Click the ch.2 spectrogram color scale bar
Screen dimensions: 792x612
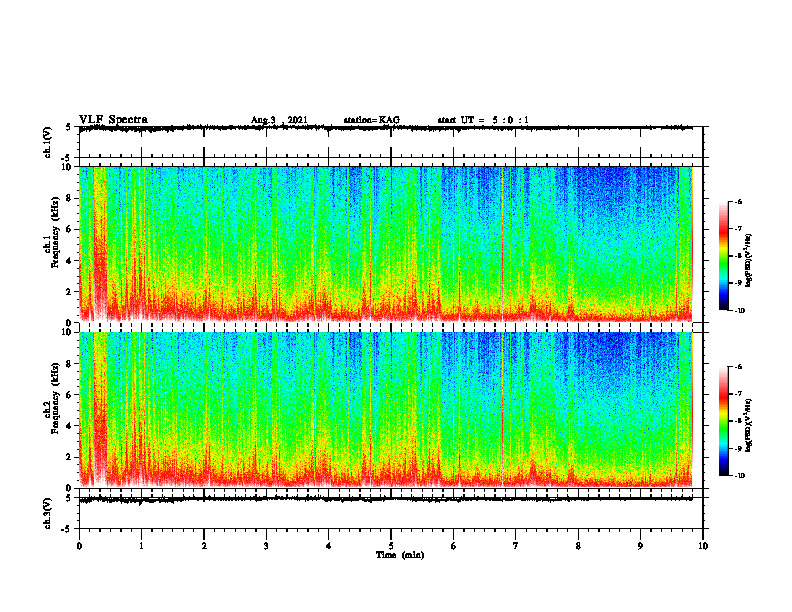(x=723, y=421)
